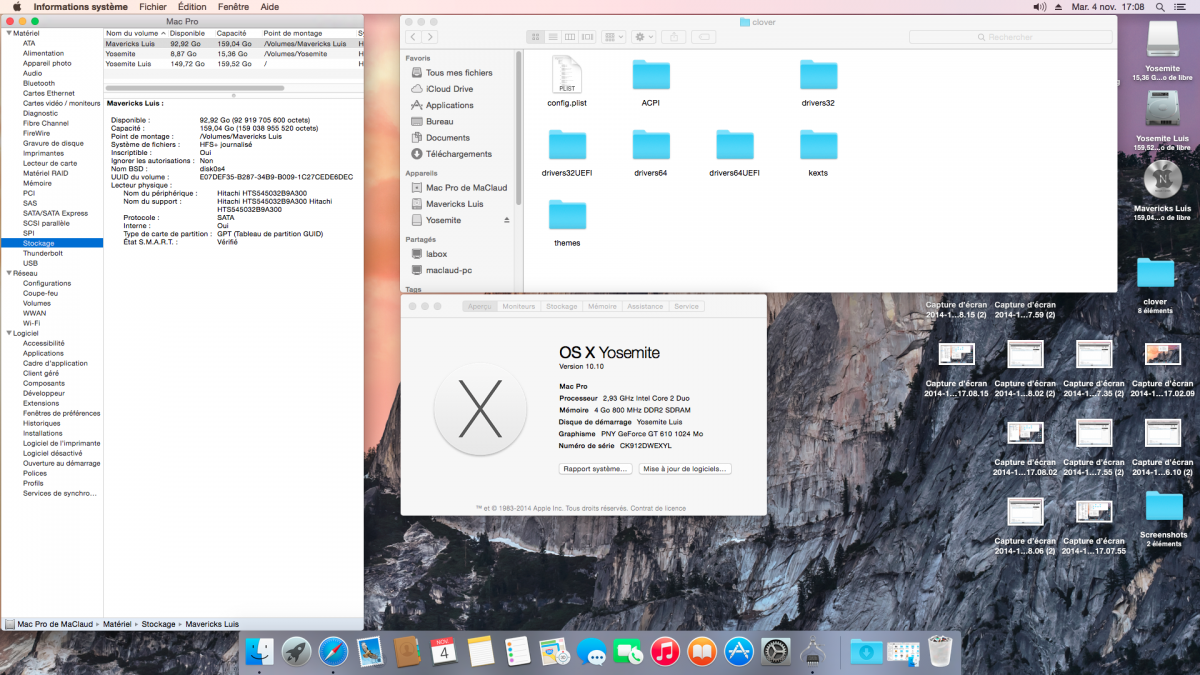Open the Fenêtre menu

pos(233,7)
